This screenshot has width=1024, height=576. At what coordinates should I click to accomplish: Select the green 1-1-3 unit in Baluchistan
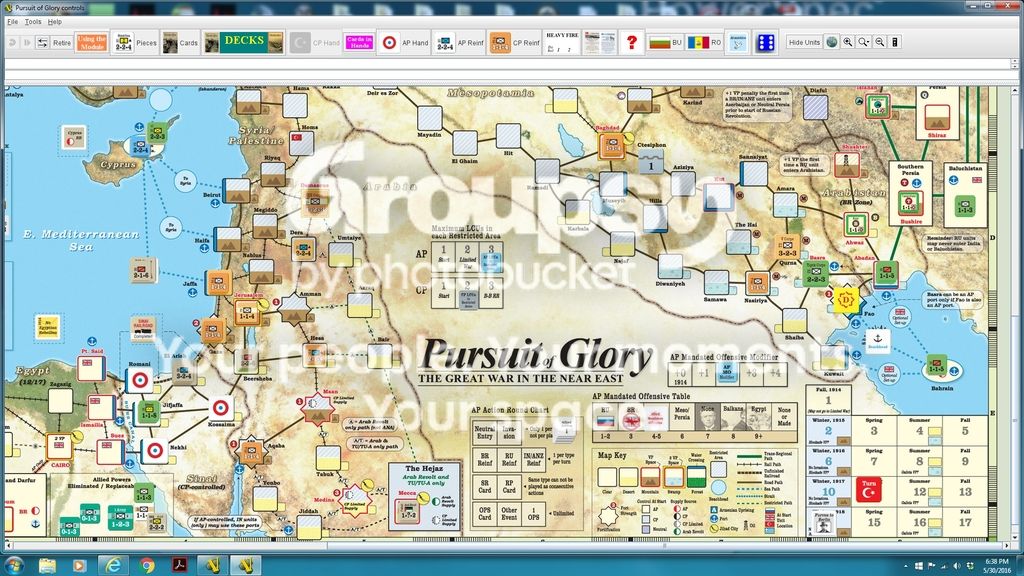(965, 206)
